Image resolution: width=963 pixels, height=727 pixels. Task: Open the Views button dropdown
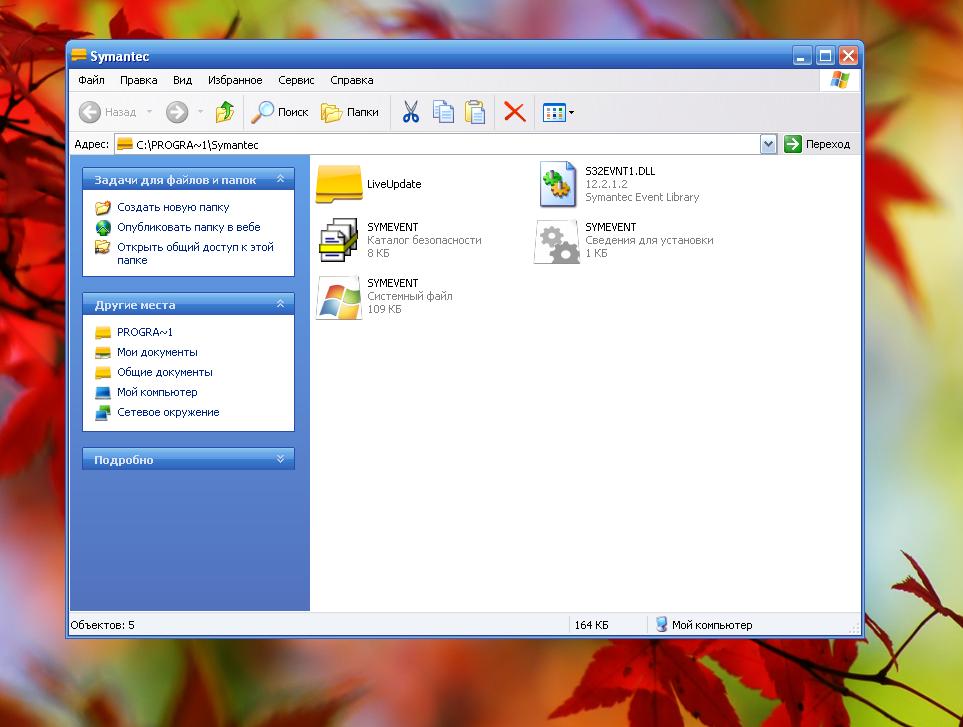point(572,112)
